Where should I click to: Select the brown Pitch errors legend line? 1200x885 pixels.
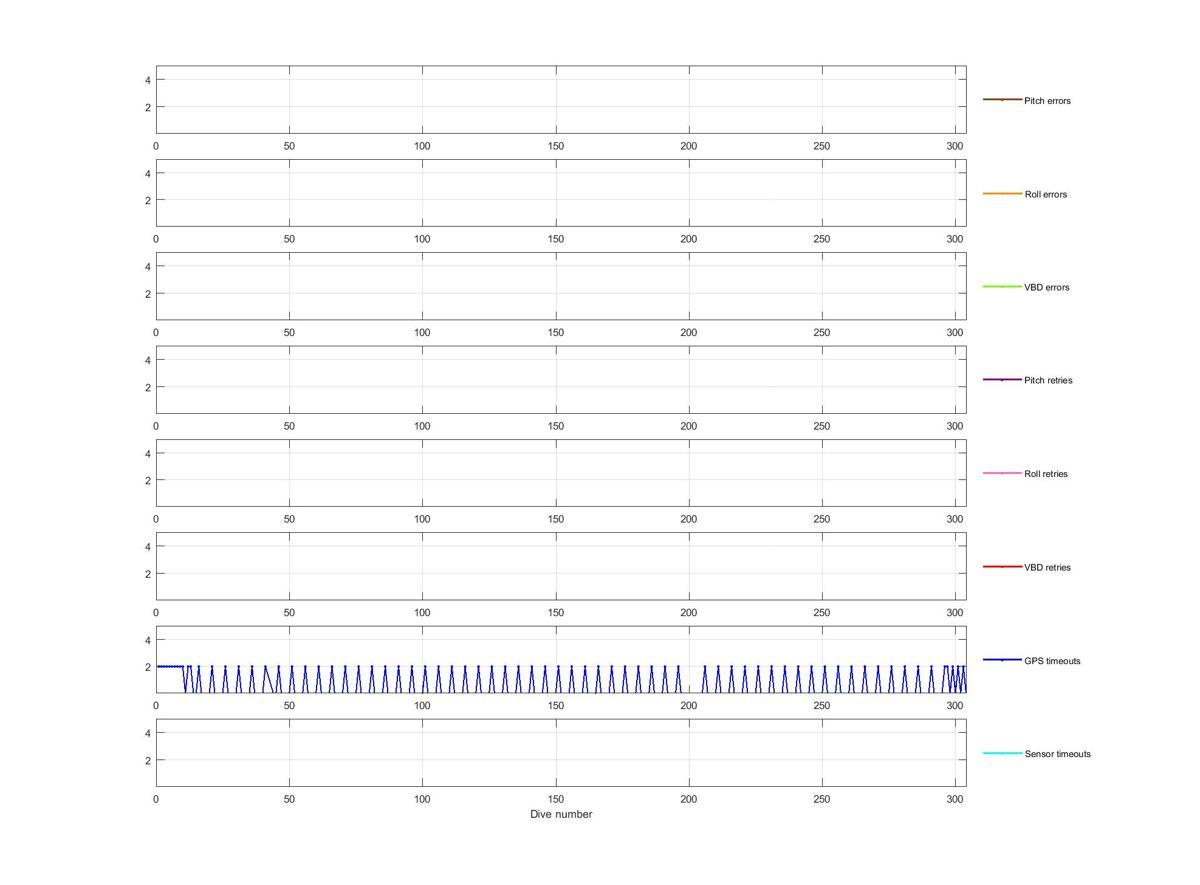[1002, 100]
